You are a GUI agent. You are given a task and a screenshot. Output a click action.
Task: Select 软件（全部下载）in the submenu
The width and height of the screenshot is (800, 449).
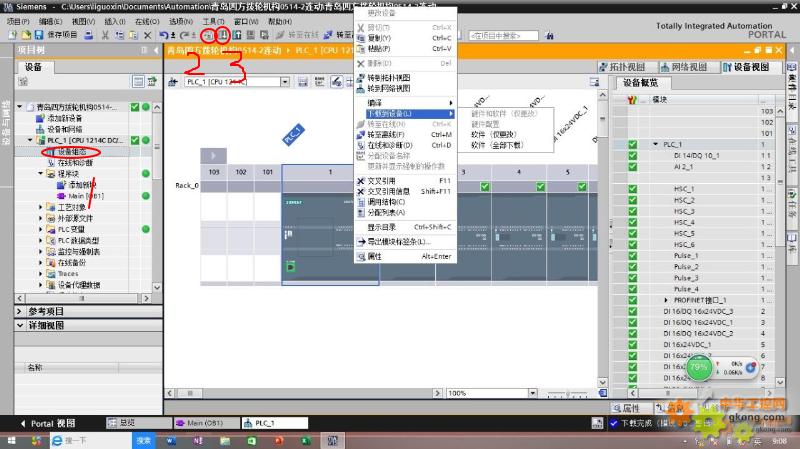[x=497, y=145]
